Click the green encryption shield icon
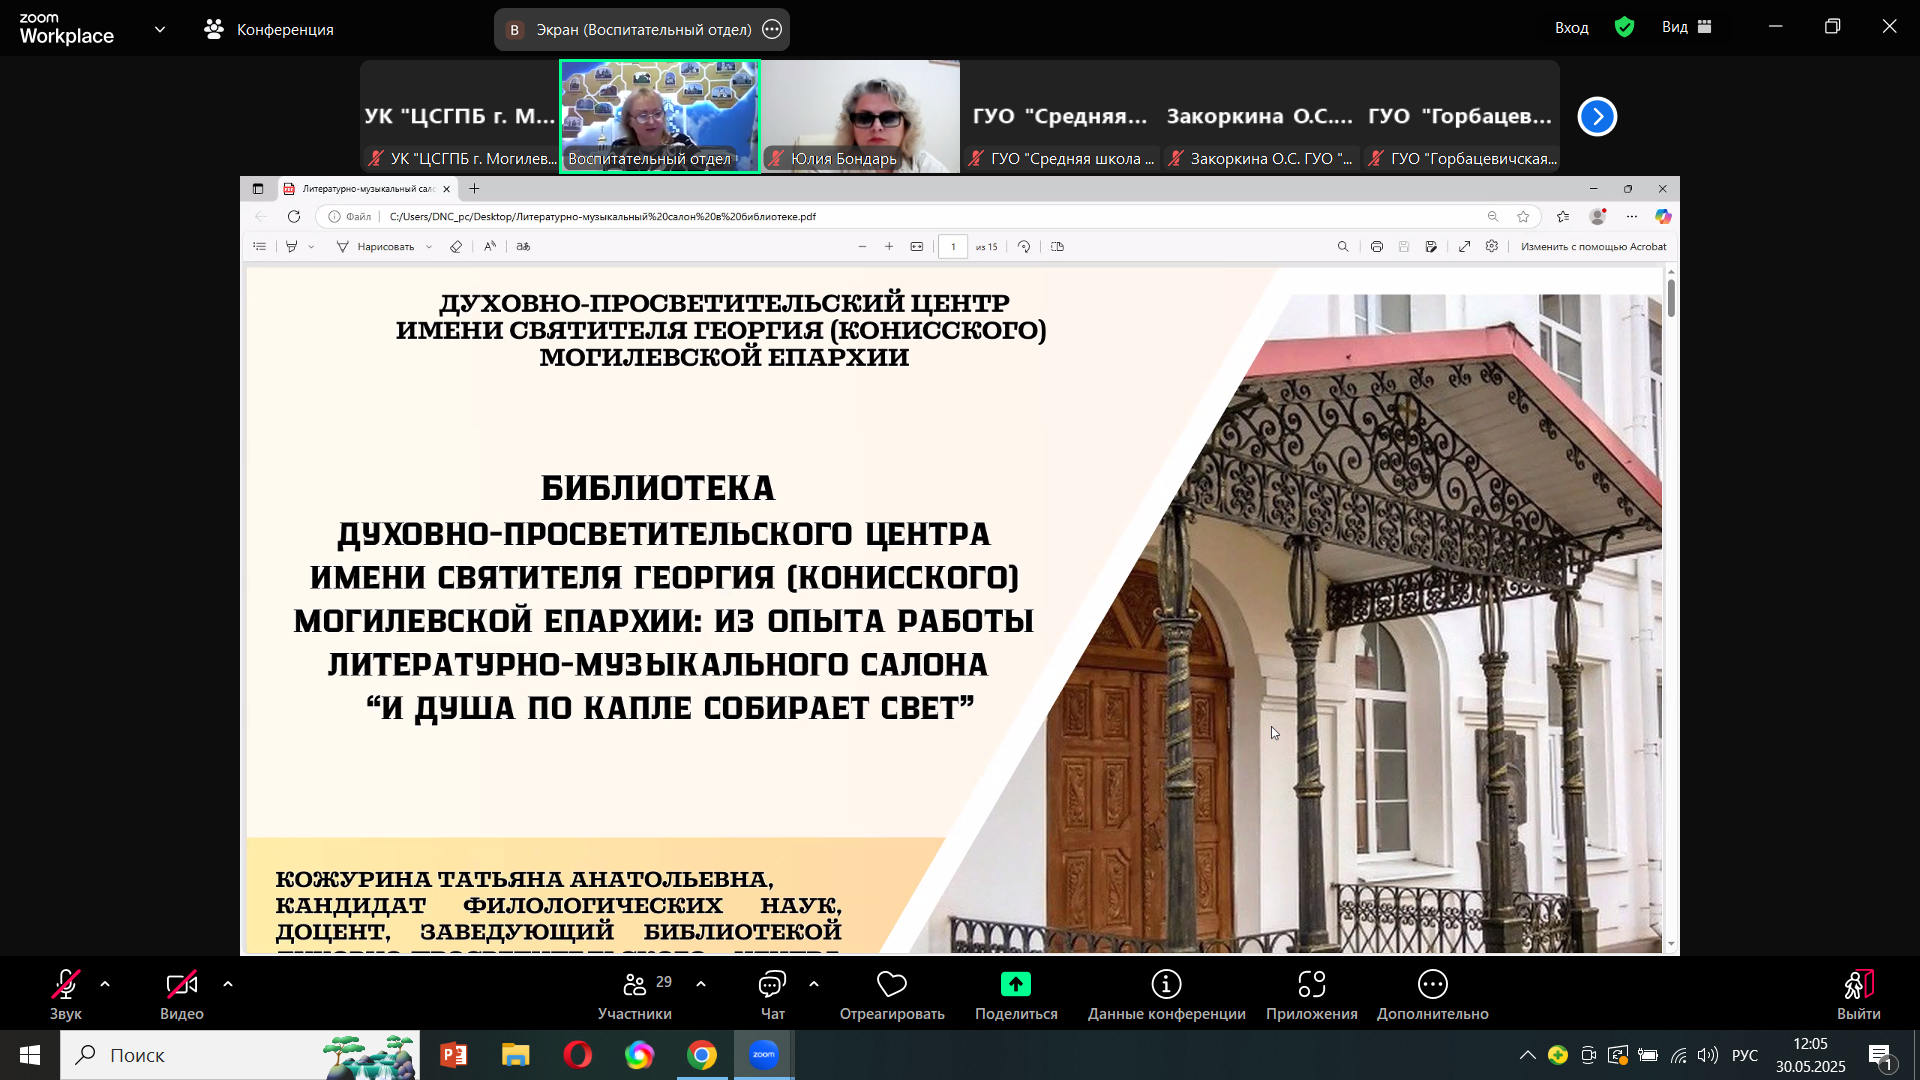 1625,27
